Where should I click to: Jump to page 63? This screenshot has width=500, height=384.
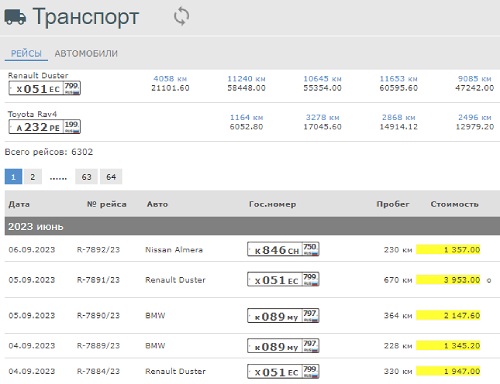[x=86, y=177]
